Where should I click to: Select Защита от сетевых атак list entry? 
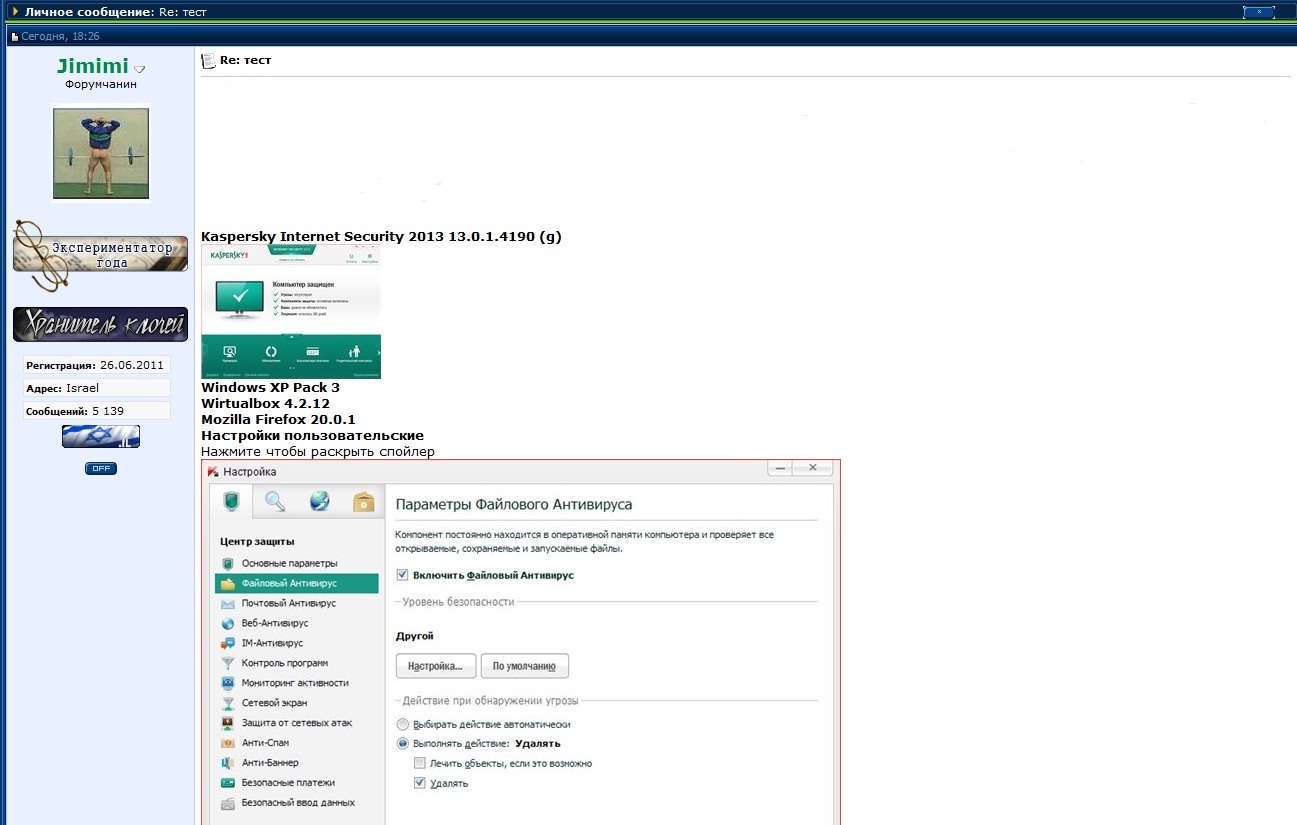pyautogui.click(x=297, y=723)
